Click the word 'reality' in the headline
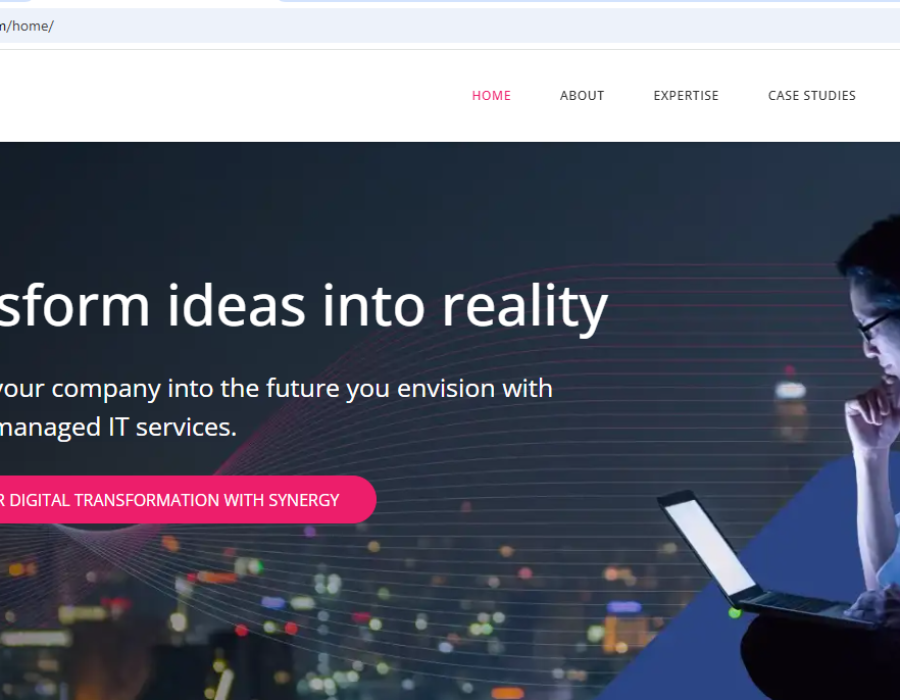This screenshot has height=700, width=900. pyautogui.click(x=525, y=307)
